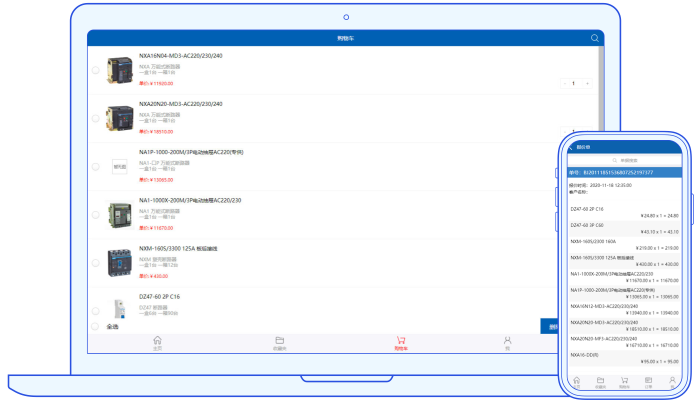Select phone row NXA16-DD

[x=624, y=358]
